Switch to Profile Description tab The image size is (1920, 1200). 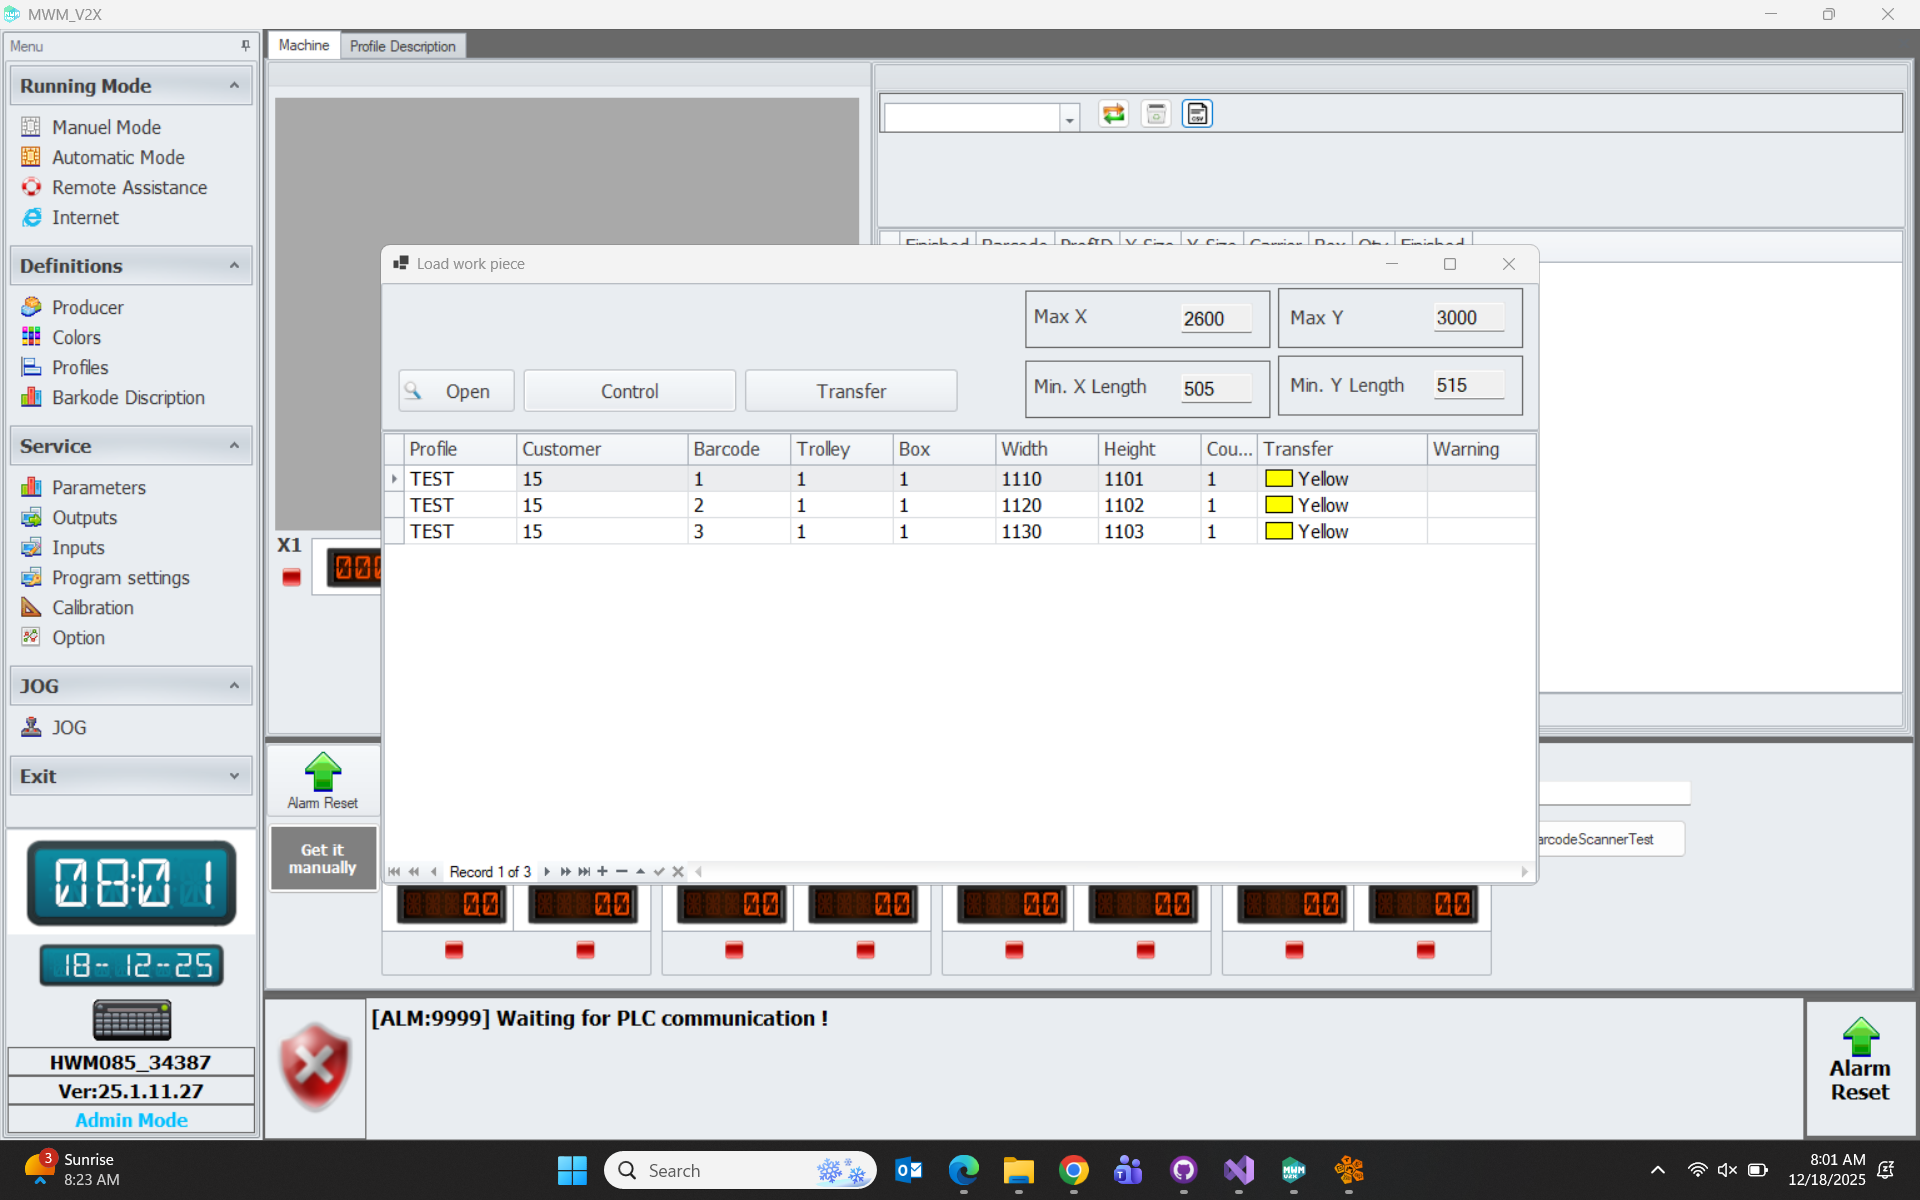[402, 46]
